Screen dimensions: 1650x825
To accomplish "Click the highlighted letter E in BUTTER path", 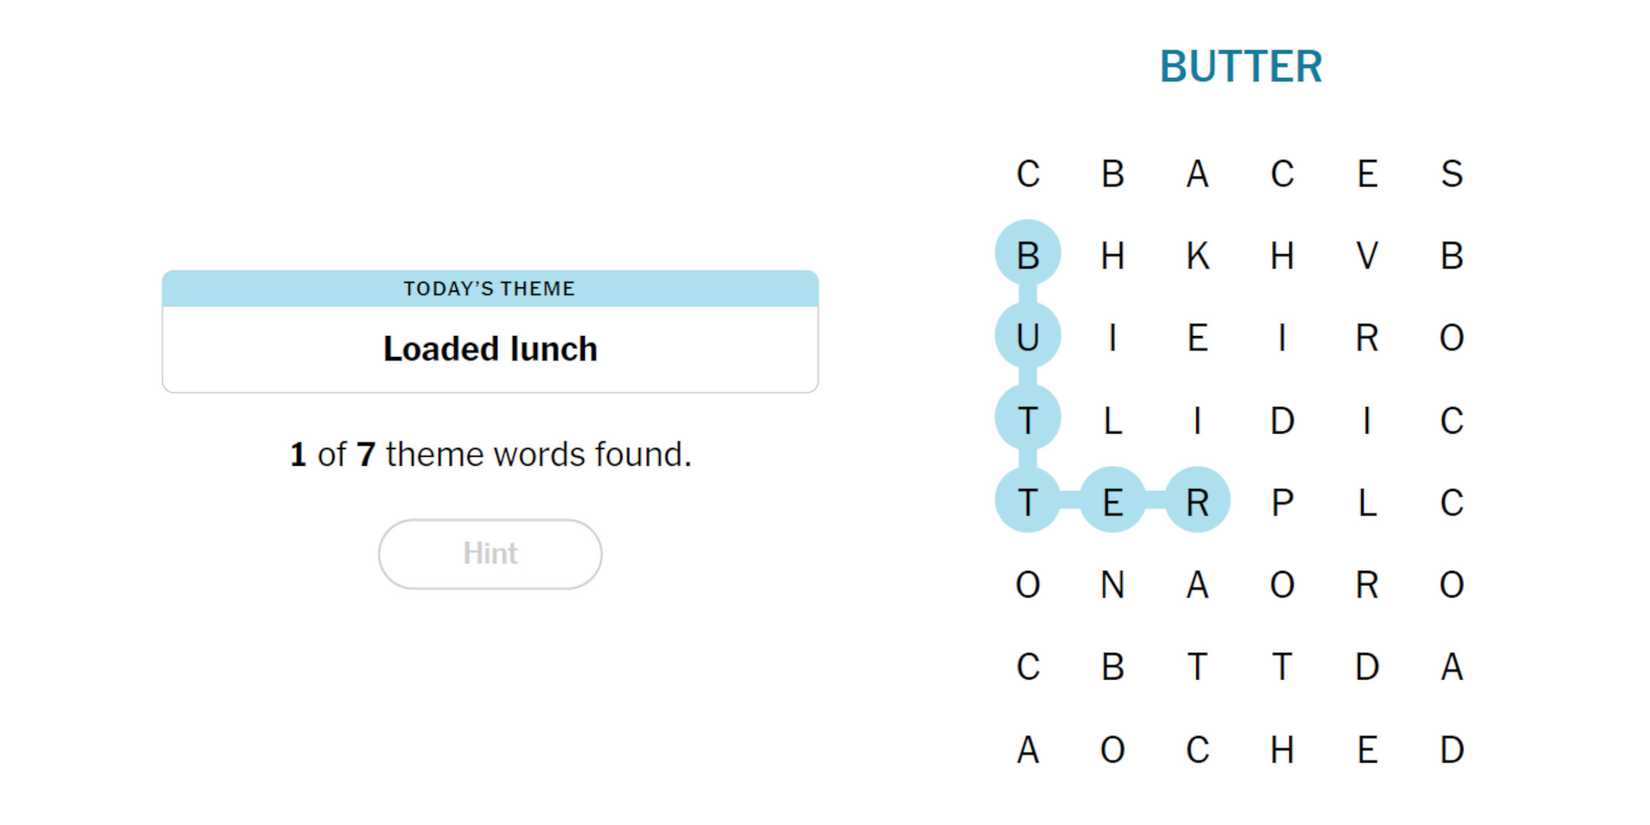I will point(1112,502).
